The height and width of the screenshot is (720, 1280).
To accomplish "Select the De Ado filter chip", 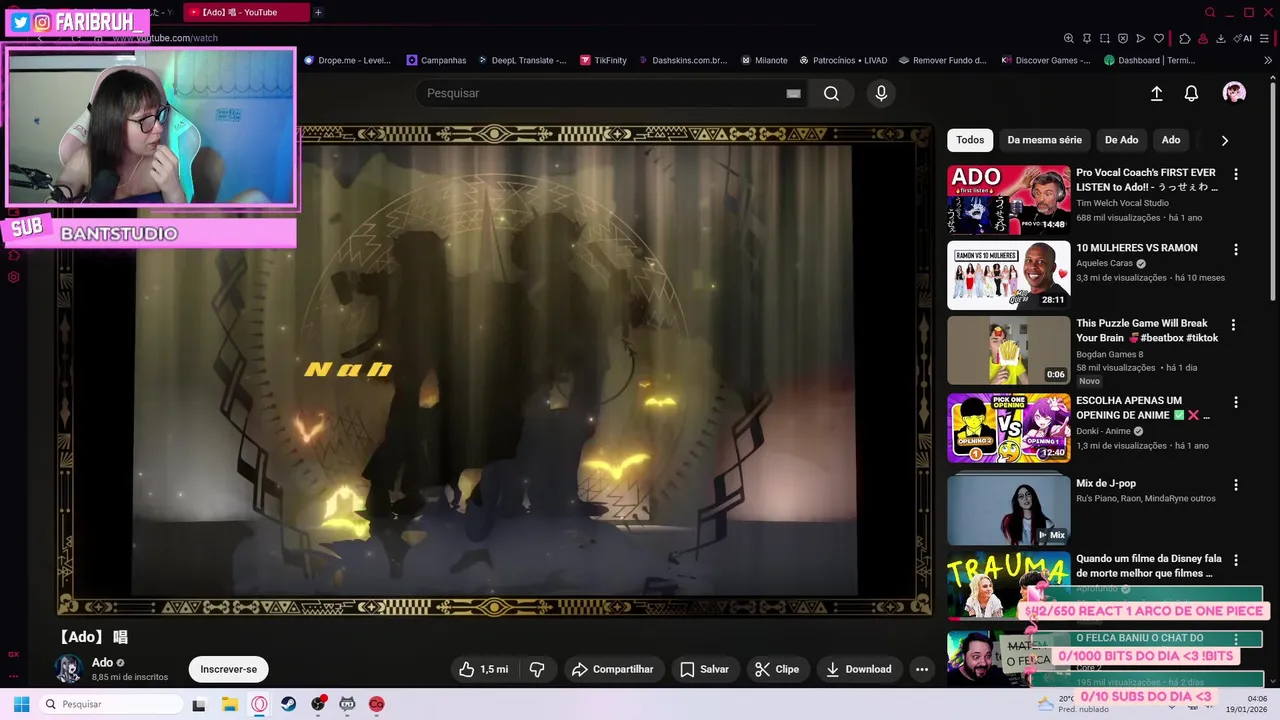I will tap(1121, 140).
